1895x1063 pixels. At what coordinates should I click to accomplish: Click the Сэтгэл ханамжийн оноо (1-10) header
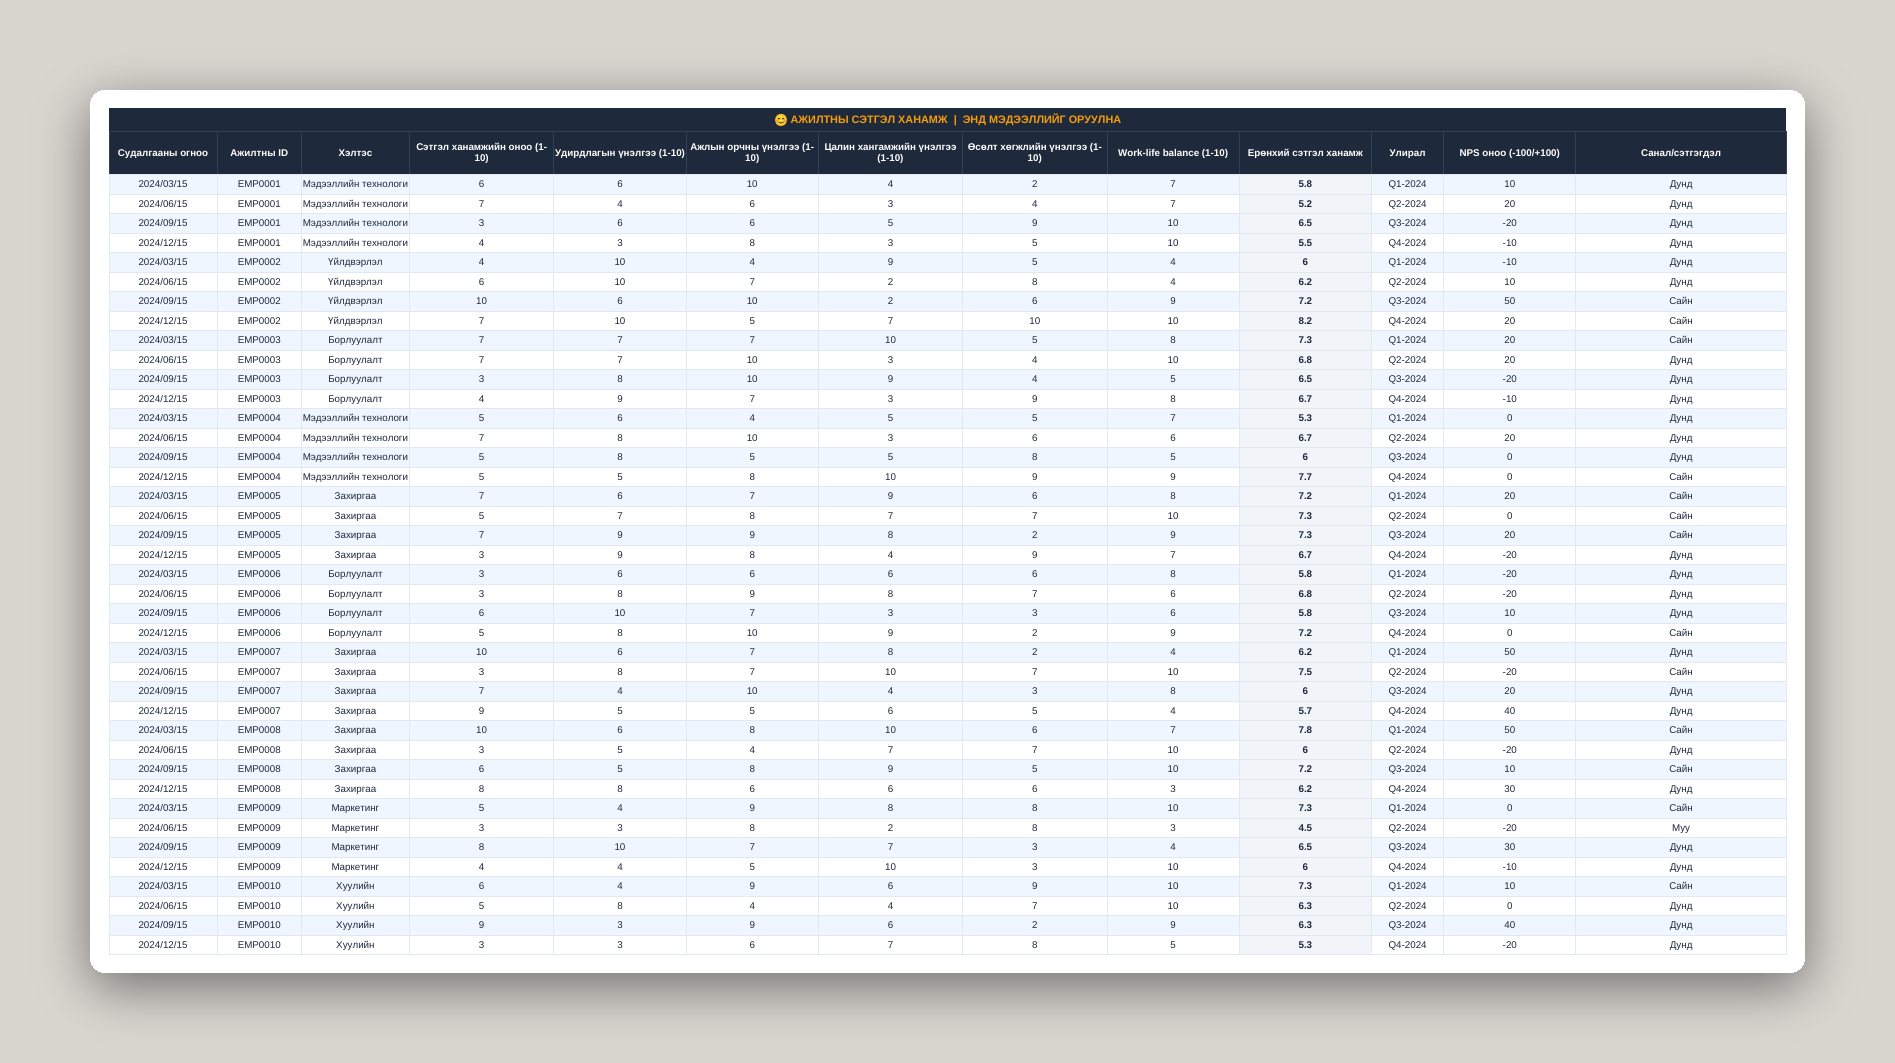(481, 153)
